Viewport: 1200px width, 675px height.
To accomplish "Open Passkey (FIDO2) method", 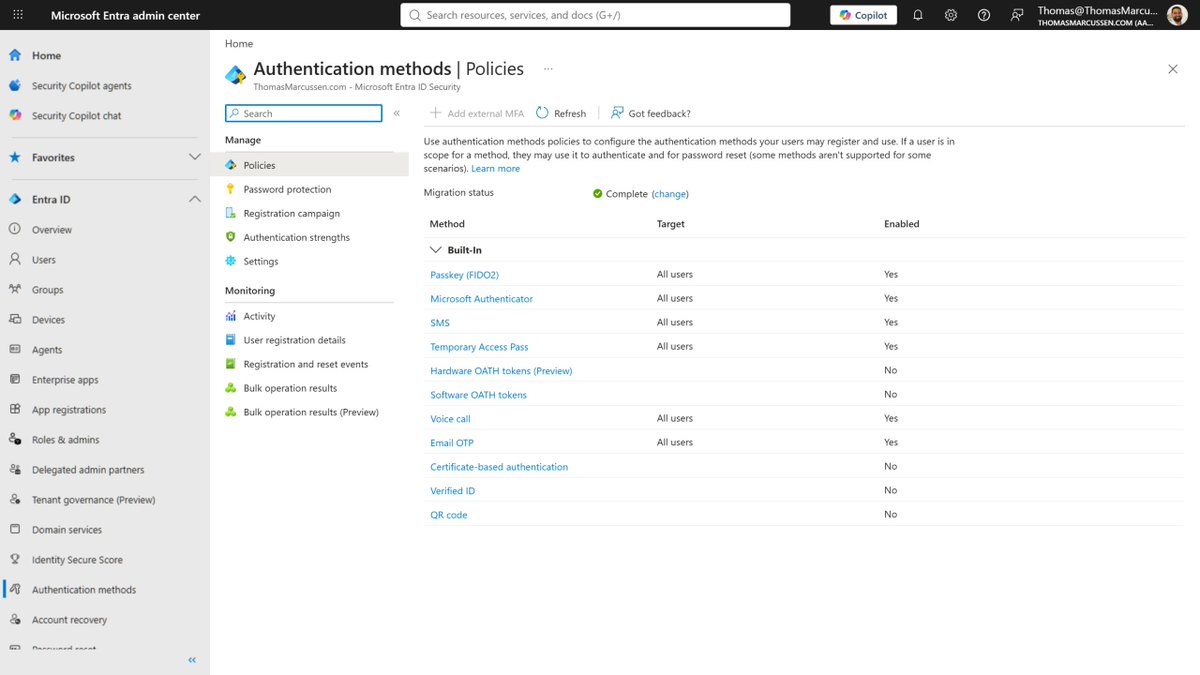I will pos(464,274).
